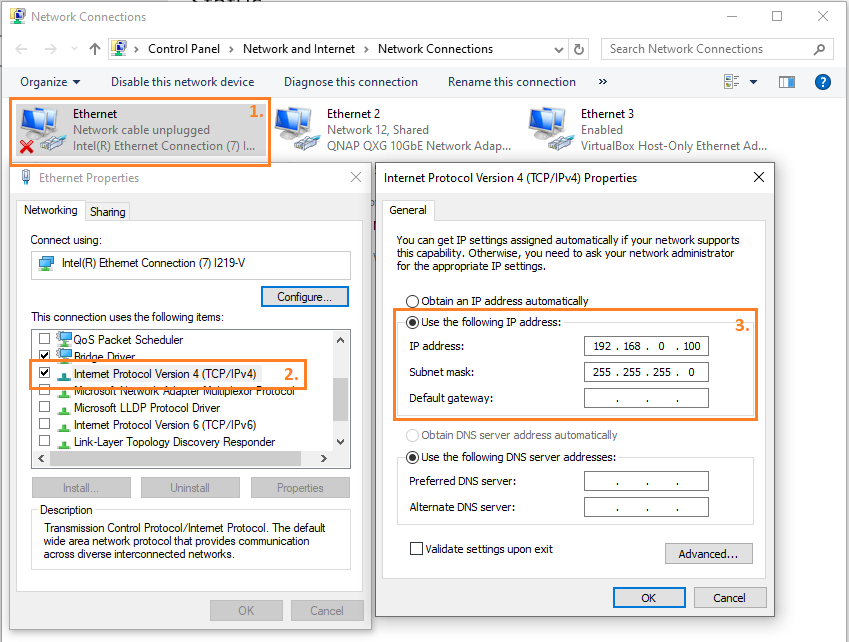
Task: Click the Subnet mask field
Action: (646, 372)
